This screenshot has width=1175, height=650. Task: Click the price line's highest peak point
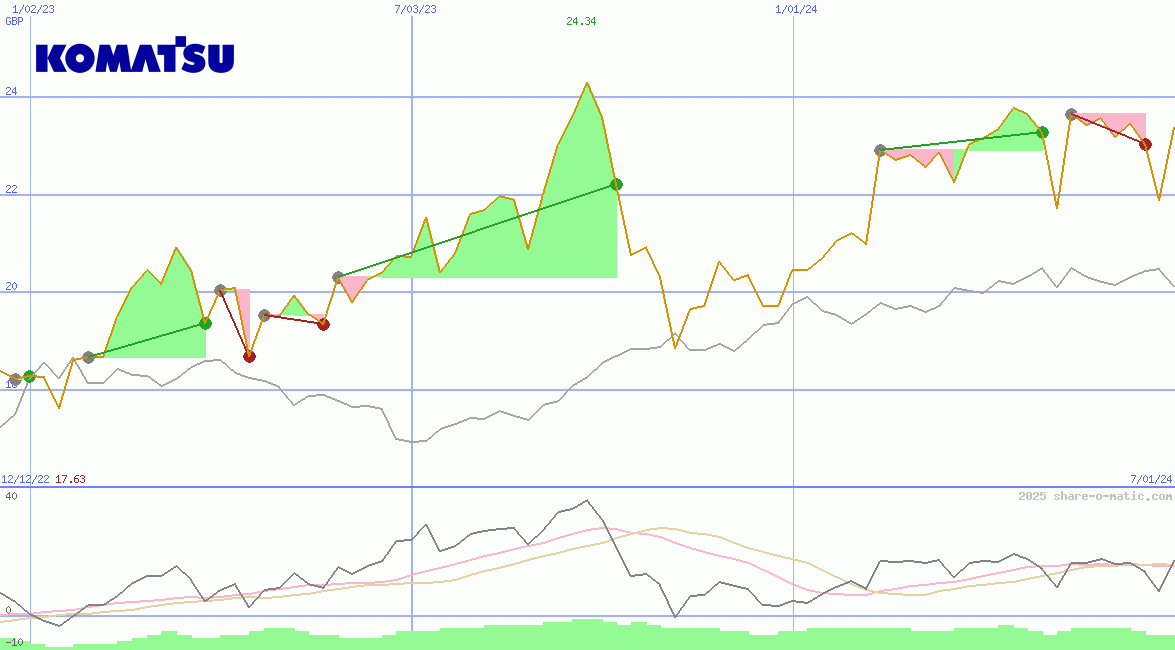tap(586, 83)
